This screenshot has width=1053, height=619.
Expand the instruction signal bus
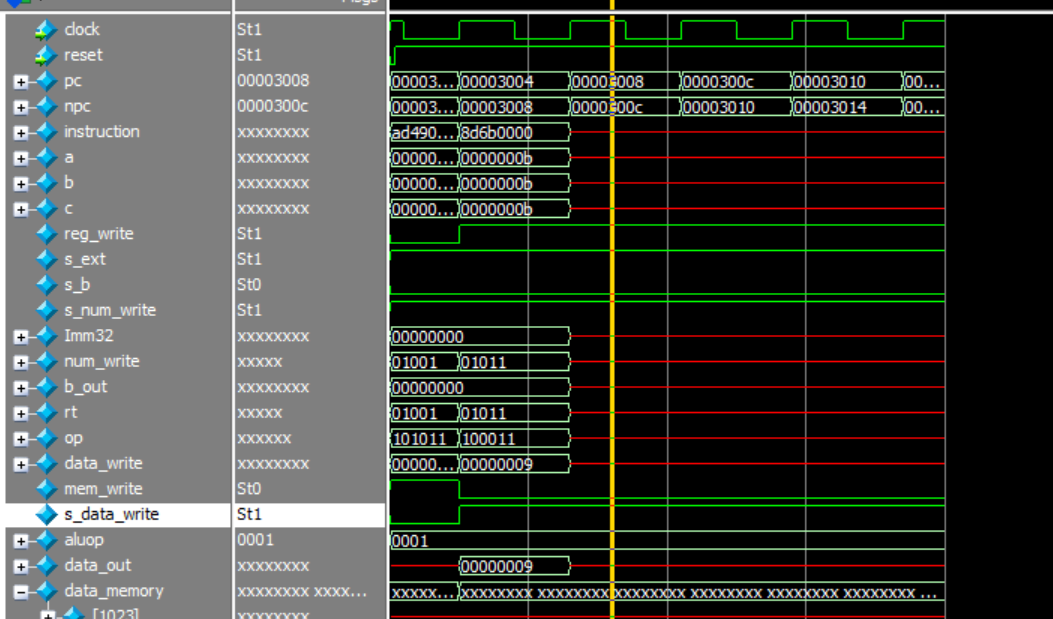click(21, 133)
